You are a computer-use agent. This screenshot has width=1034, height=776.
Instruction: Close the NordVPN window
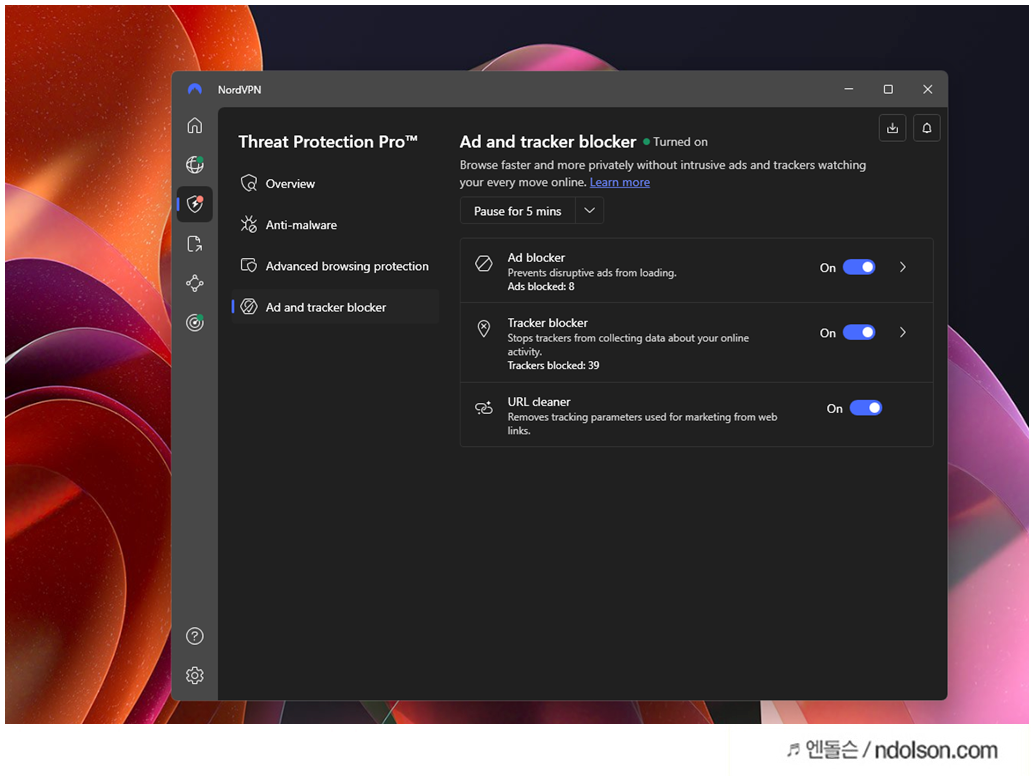pos(928,89)
